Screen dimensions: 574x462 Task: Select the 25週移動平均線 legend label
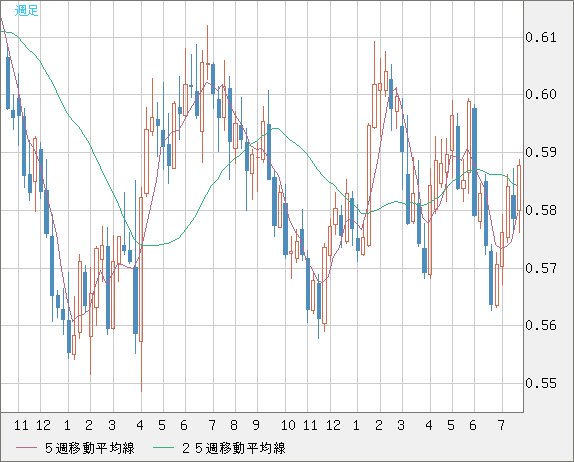pos(234,448)
